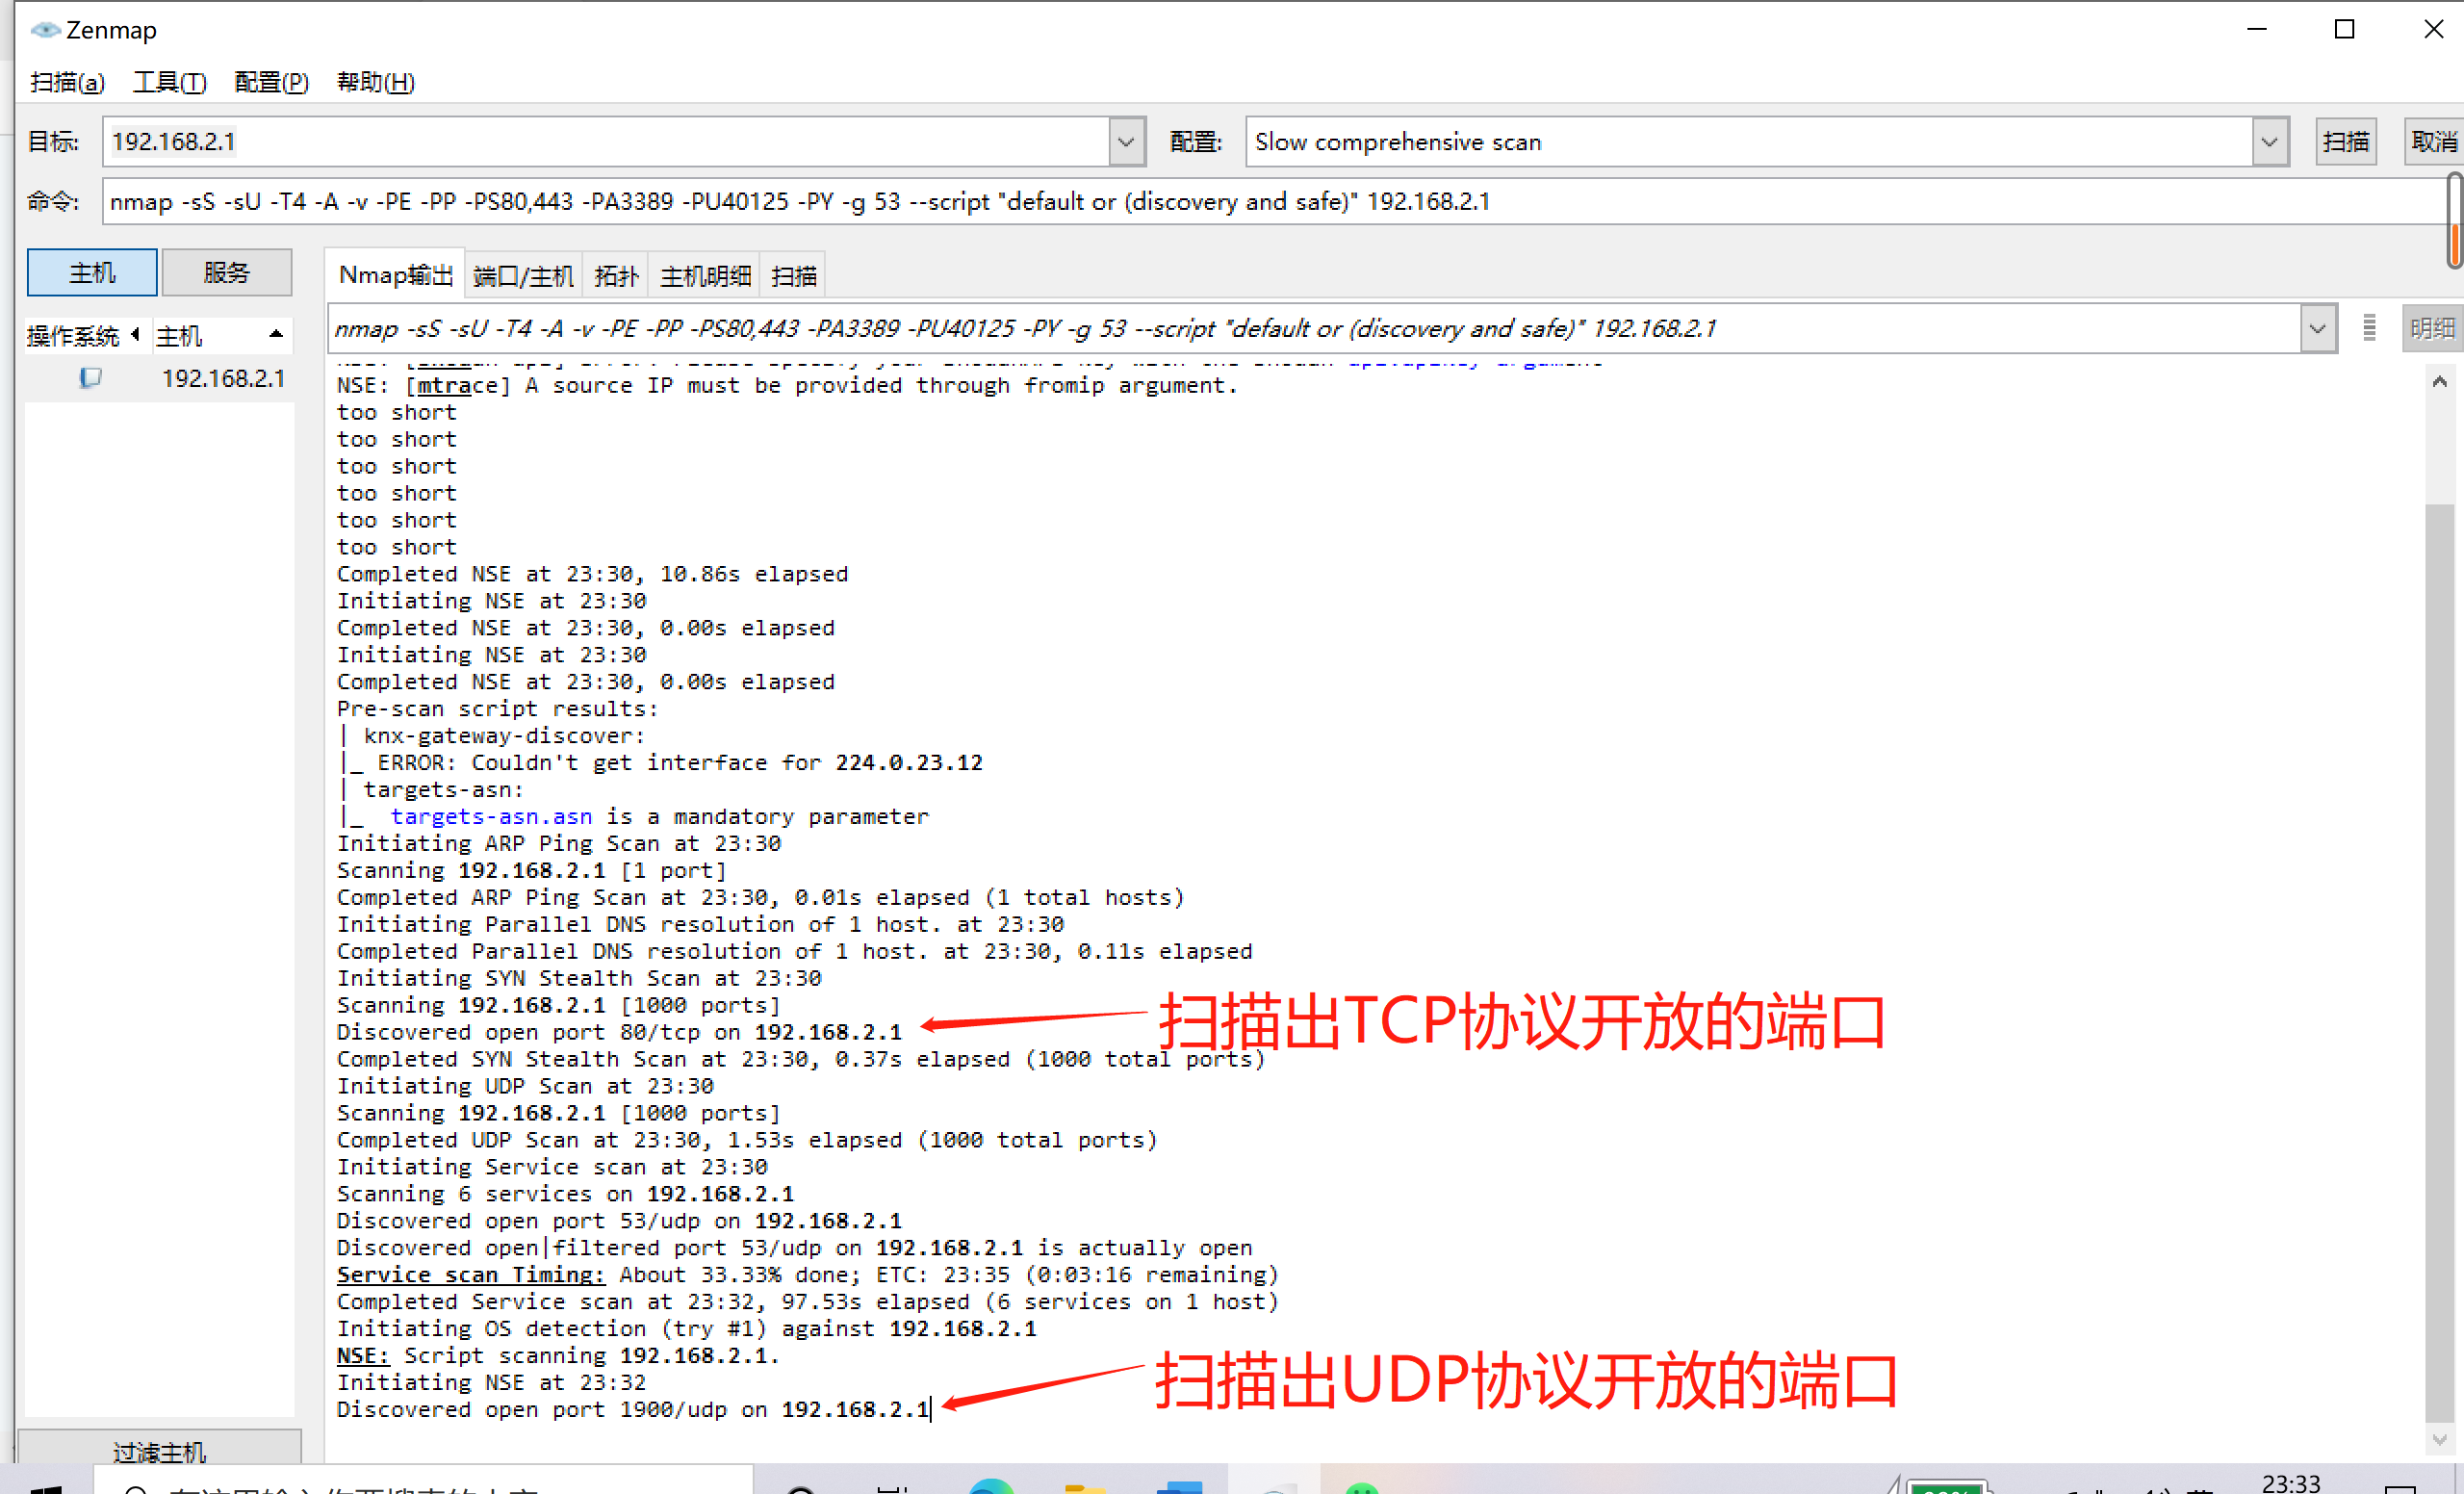Screen dimensions: 2464x1494
Task: Click the targets-asn.asn blue link text
Action: pos(491,816)
